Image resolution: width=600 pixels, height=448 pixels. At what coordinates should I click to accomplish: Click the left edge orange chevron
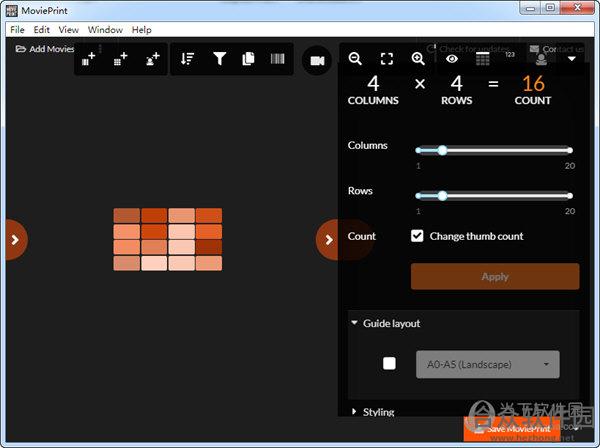pos(15,240)
